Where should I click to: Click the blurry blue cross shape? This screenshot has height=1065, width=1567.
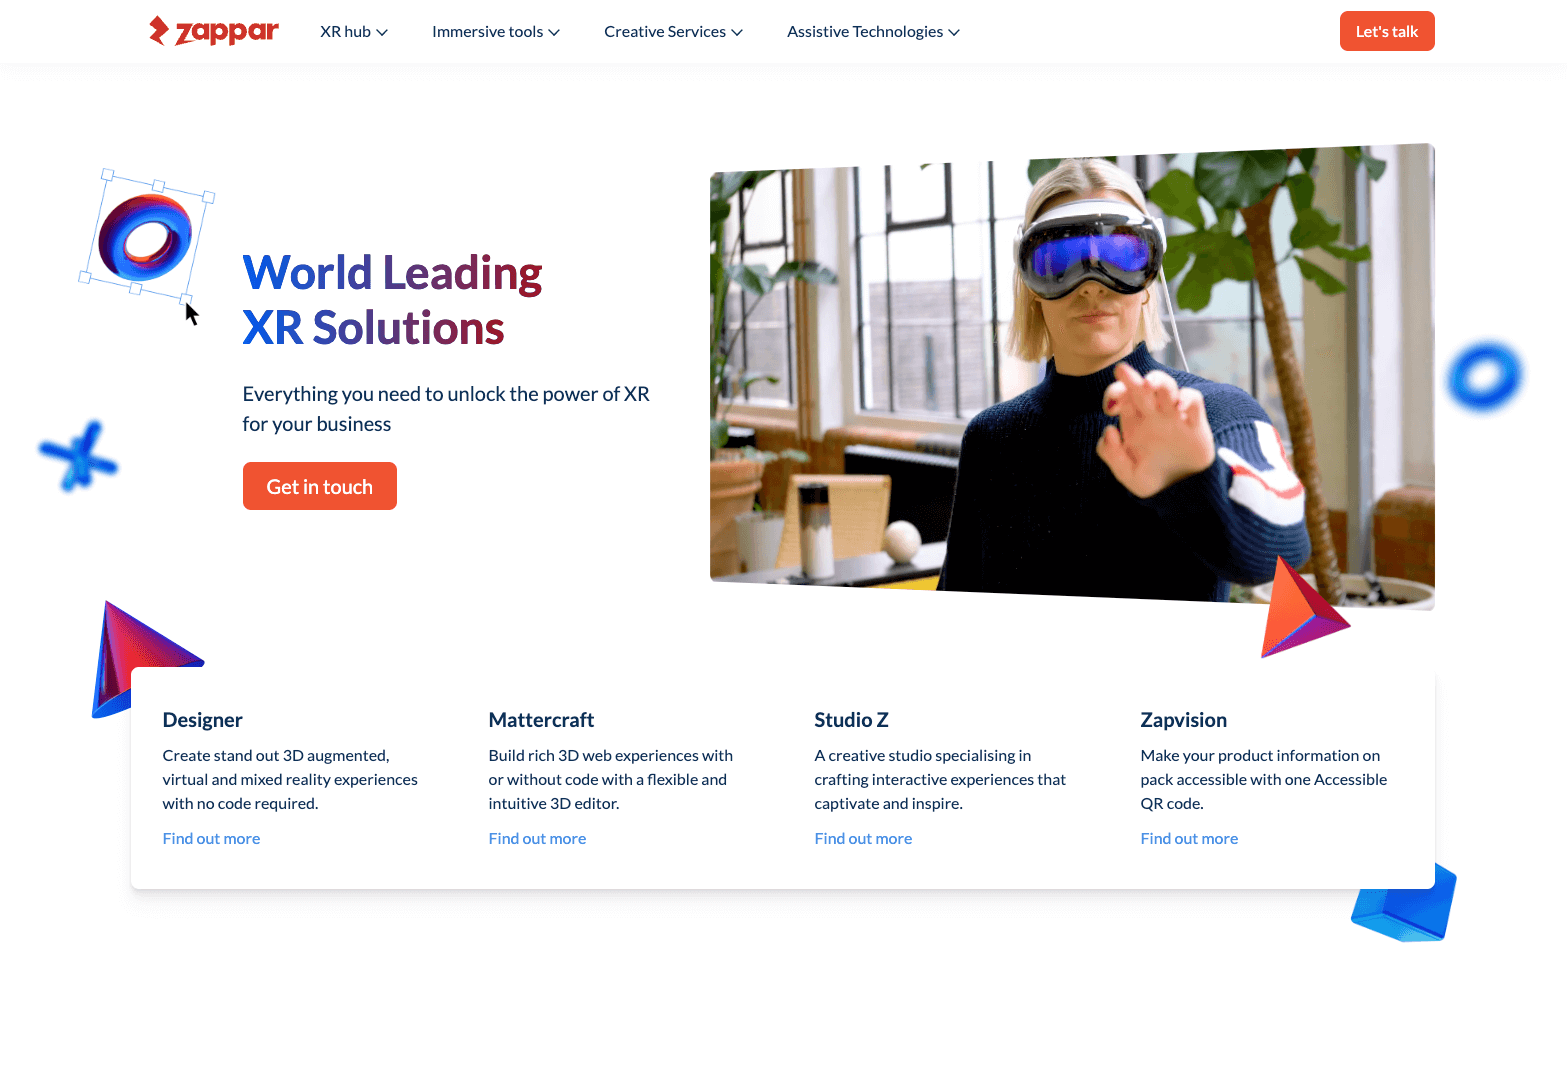point(78,457)
